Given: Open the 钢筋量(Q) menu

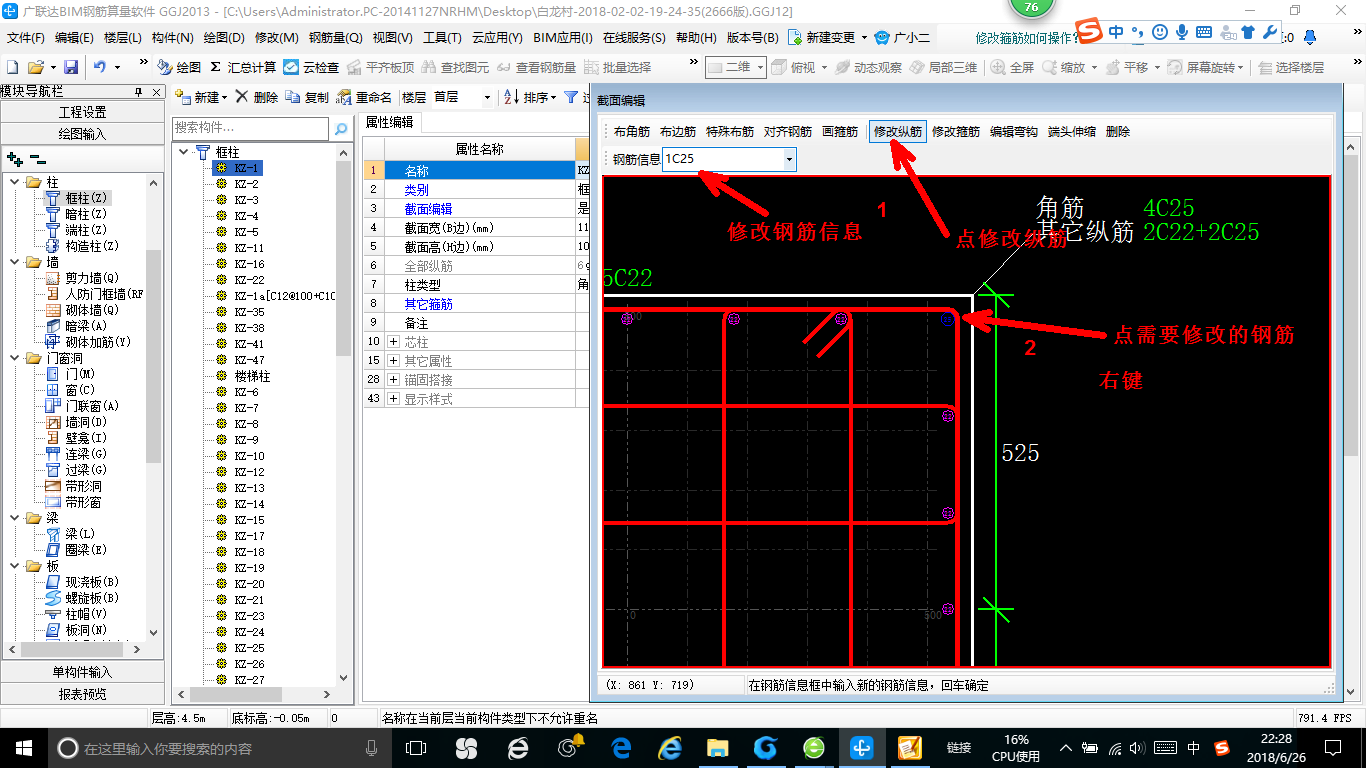Looking at the screenshot, I should pos(335,38).
